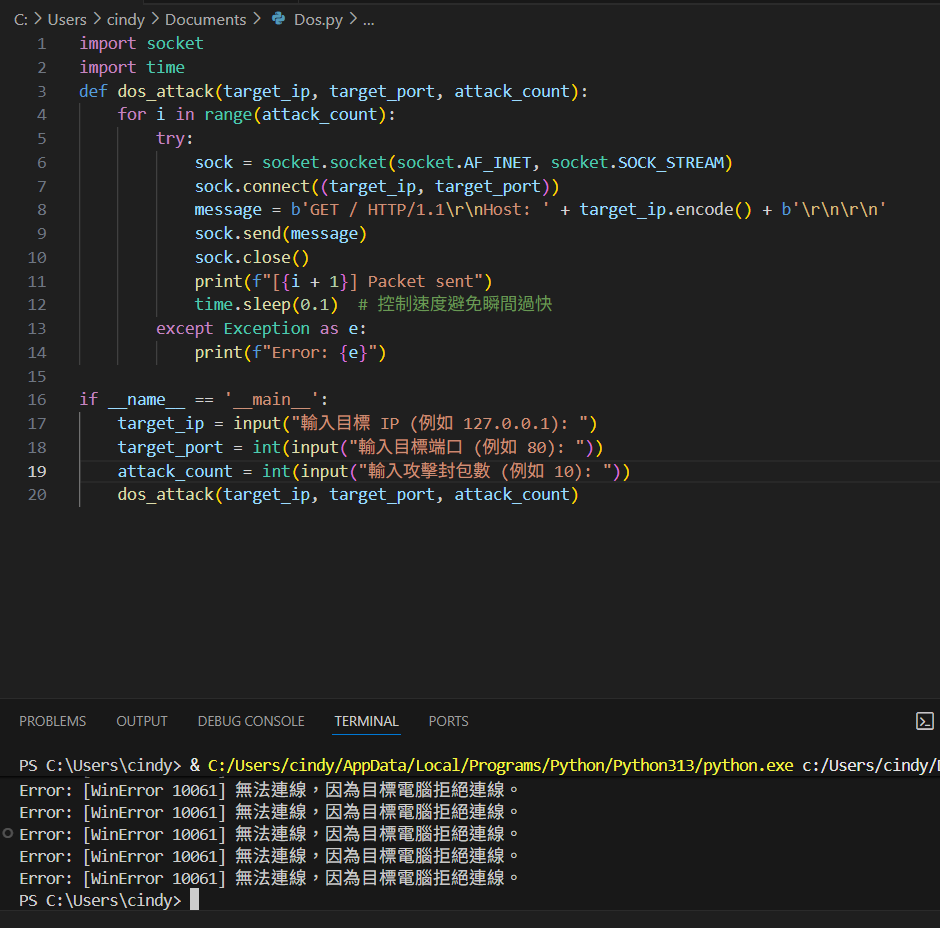Click the C: drive breadcrumb

click(x=21, y=20)
